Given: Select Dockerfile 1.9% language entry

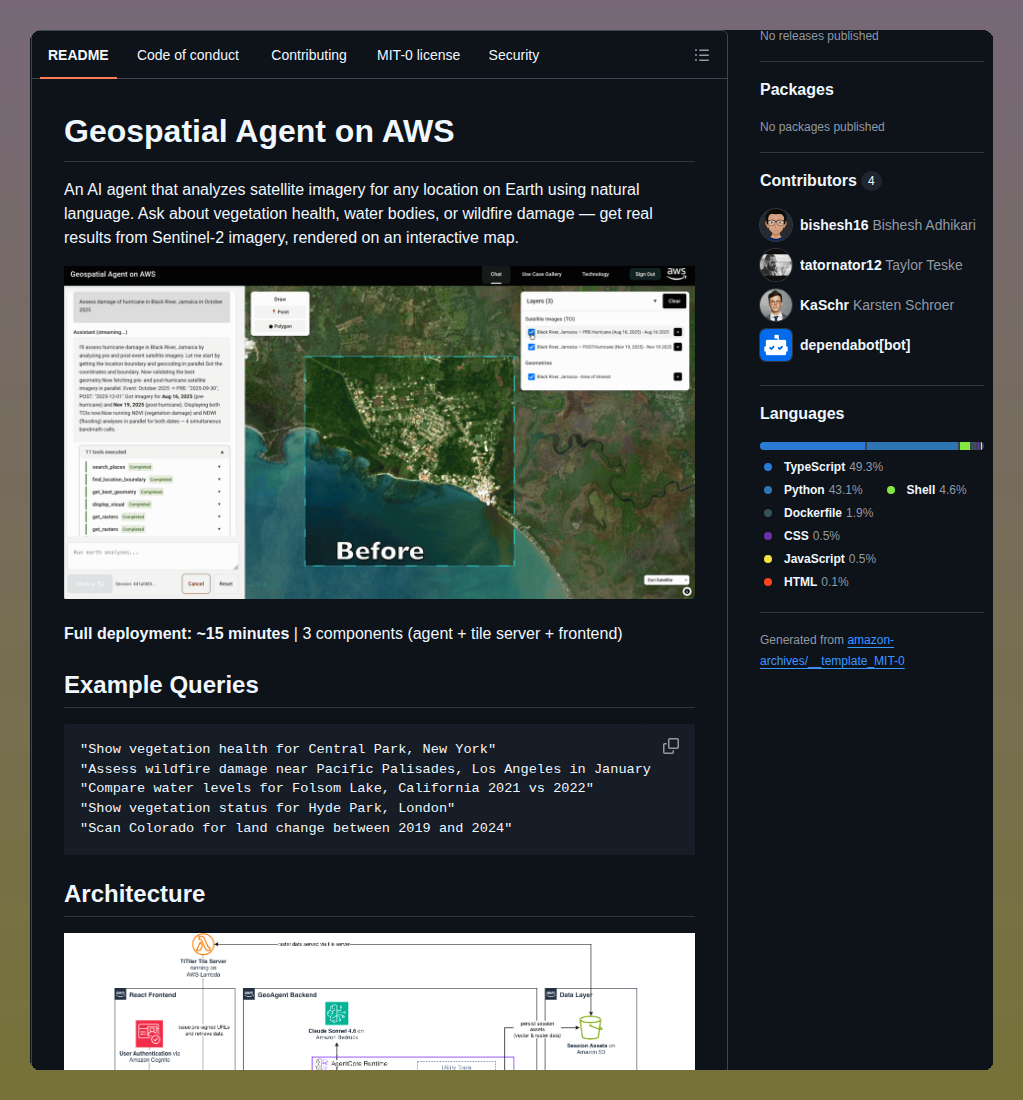Looking at the screenshot, I should (x=818, y=514).
